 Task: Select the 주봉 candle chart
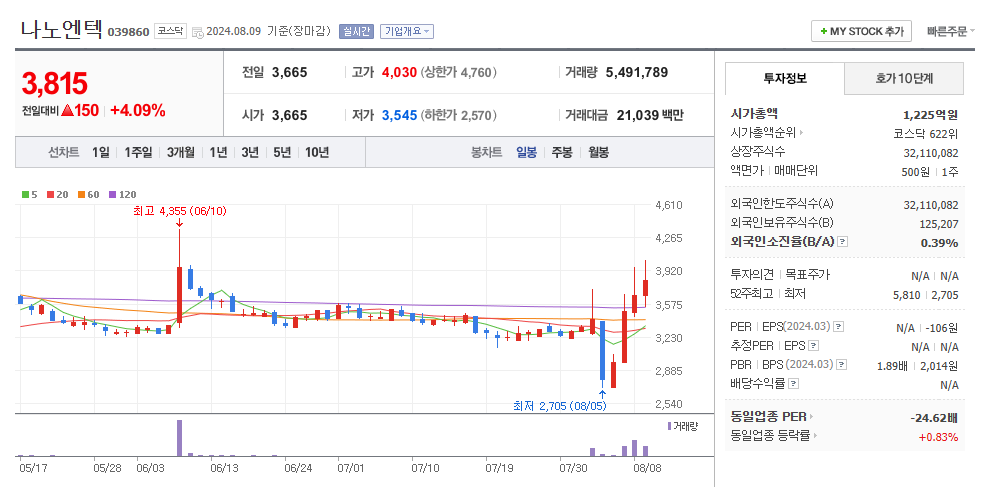(x=562, y=152)
